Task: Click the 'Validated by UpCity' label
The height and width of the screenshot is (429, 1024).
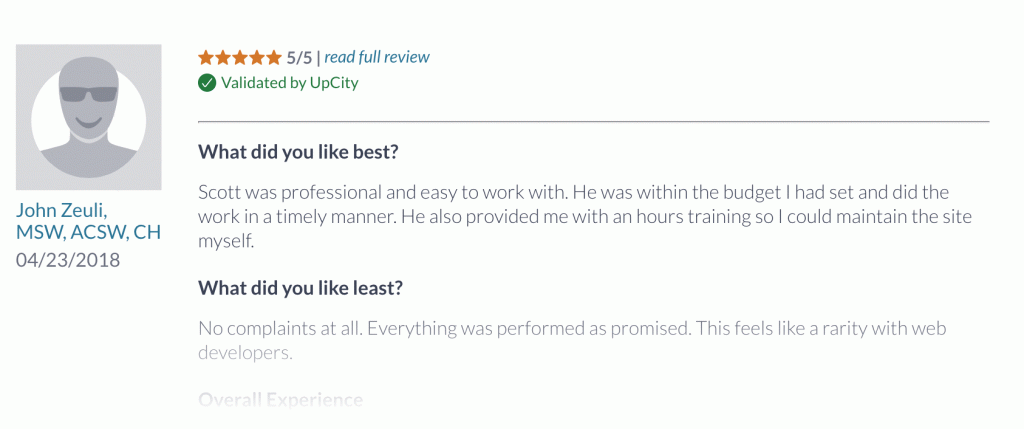Action: (x=289, y=83)
